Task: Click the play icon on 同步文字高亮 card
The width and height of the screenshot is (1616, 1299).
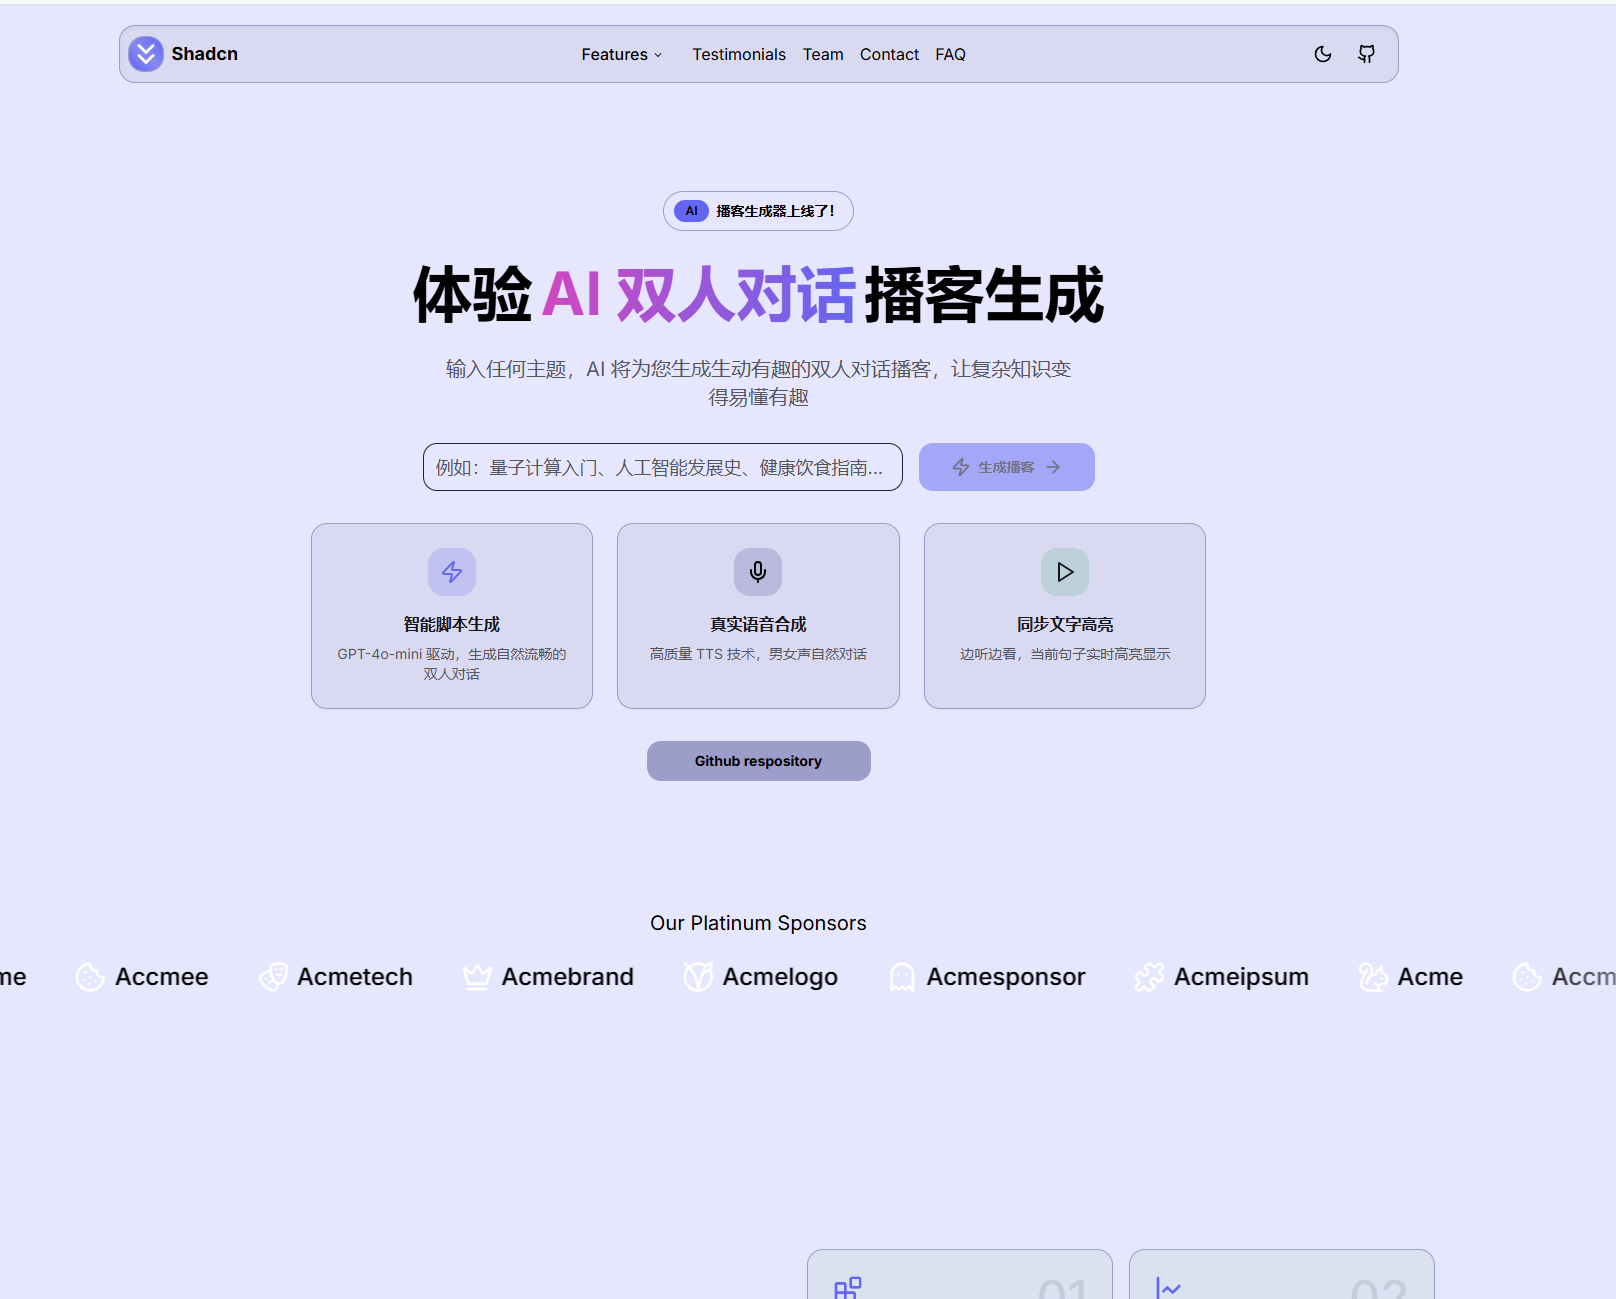Action: (1065, 572)
